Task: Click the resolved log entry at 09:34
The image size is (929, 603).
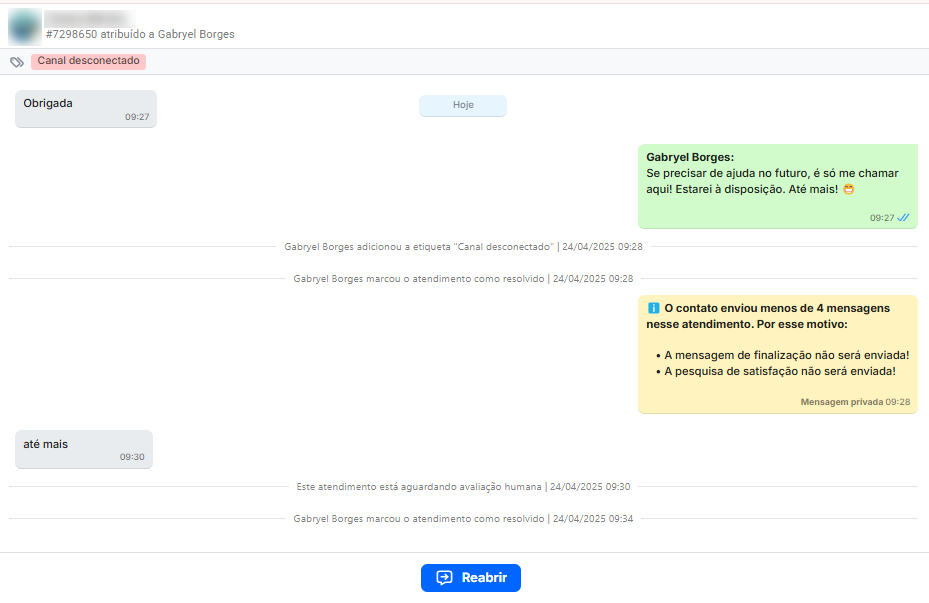Action: (463, 519)
